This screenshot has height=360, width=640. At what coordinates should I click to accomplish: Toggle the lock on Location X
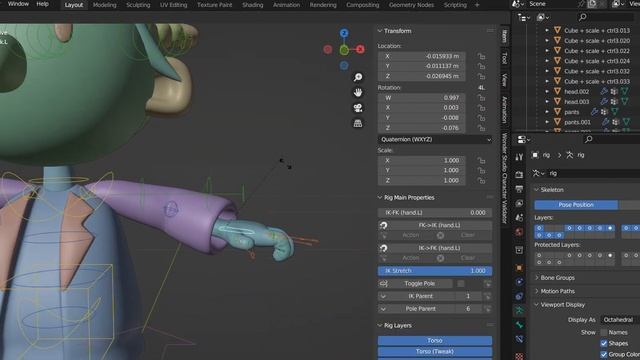pos(482,56)
